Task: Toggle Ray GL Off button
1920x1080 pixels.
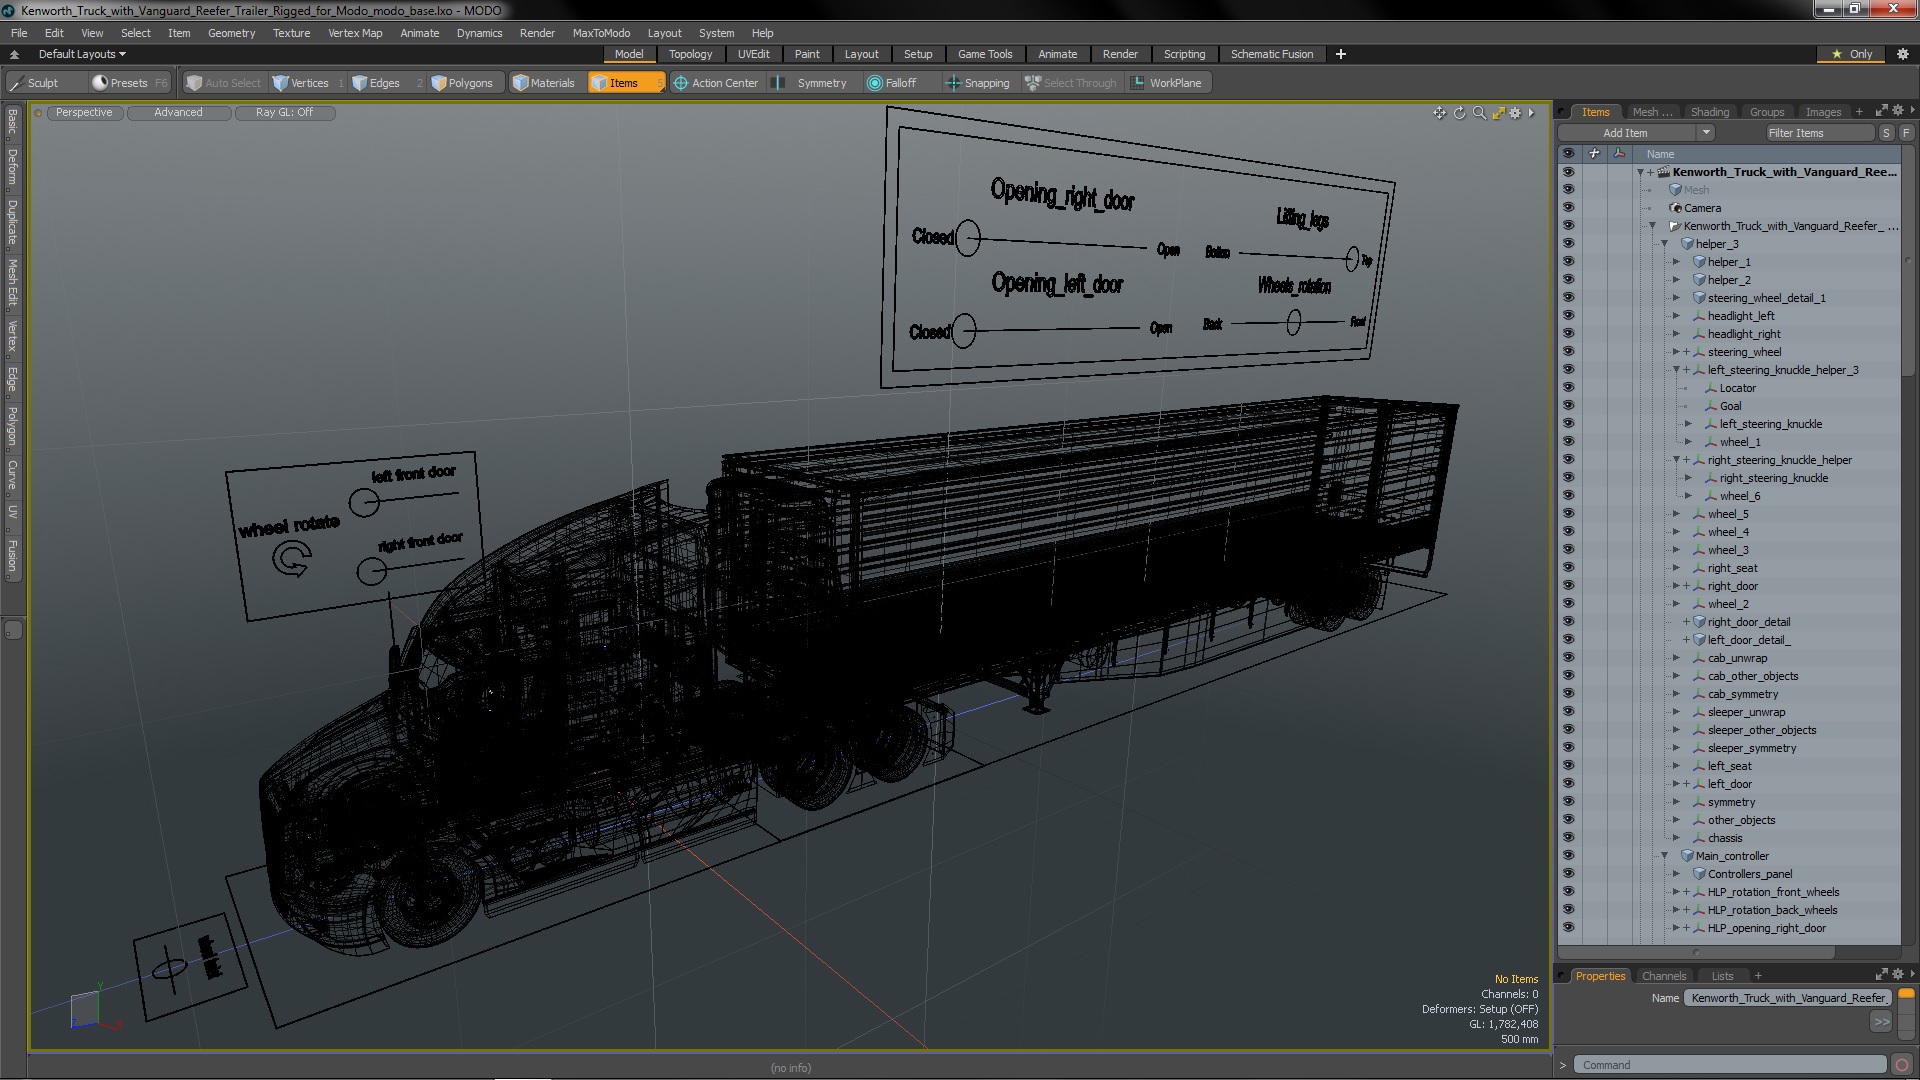Action: tap(284, 112)
